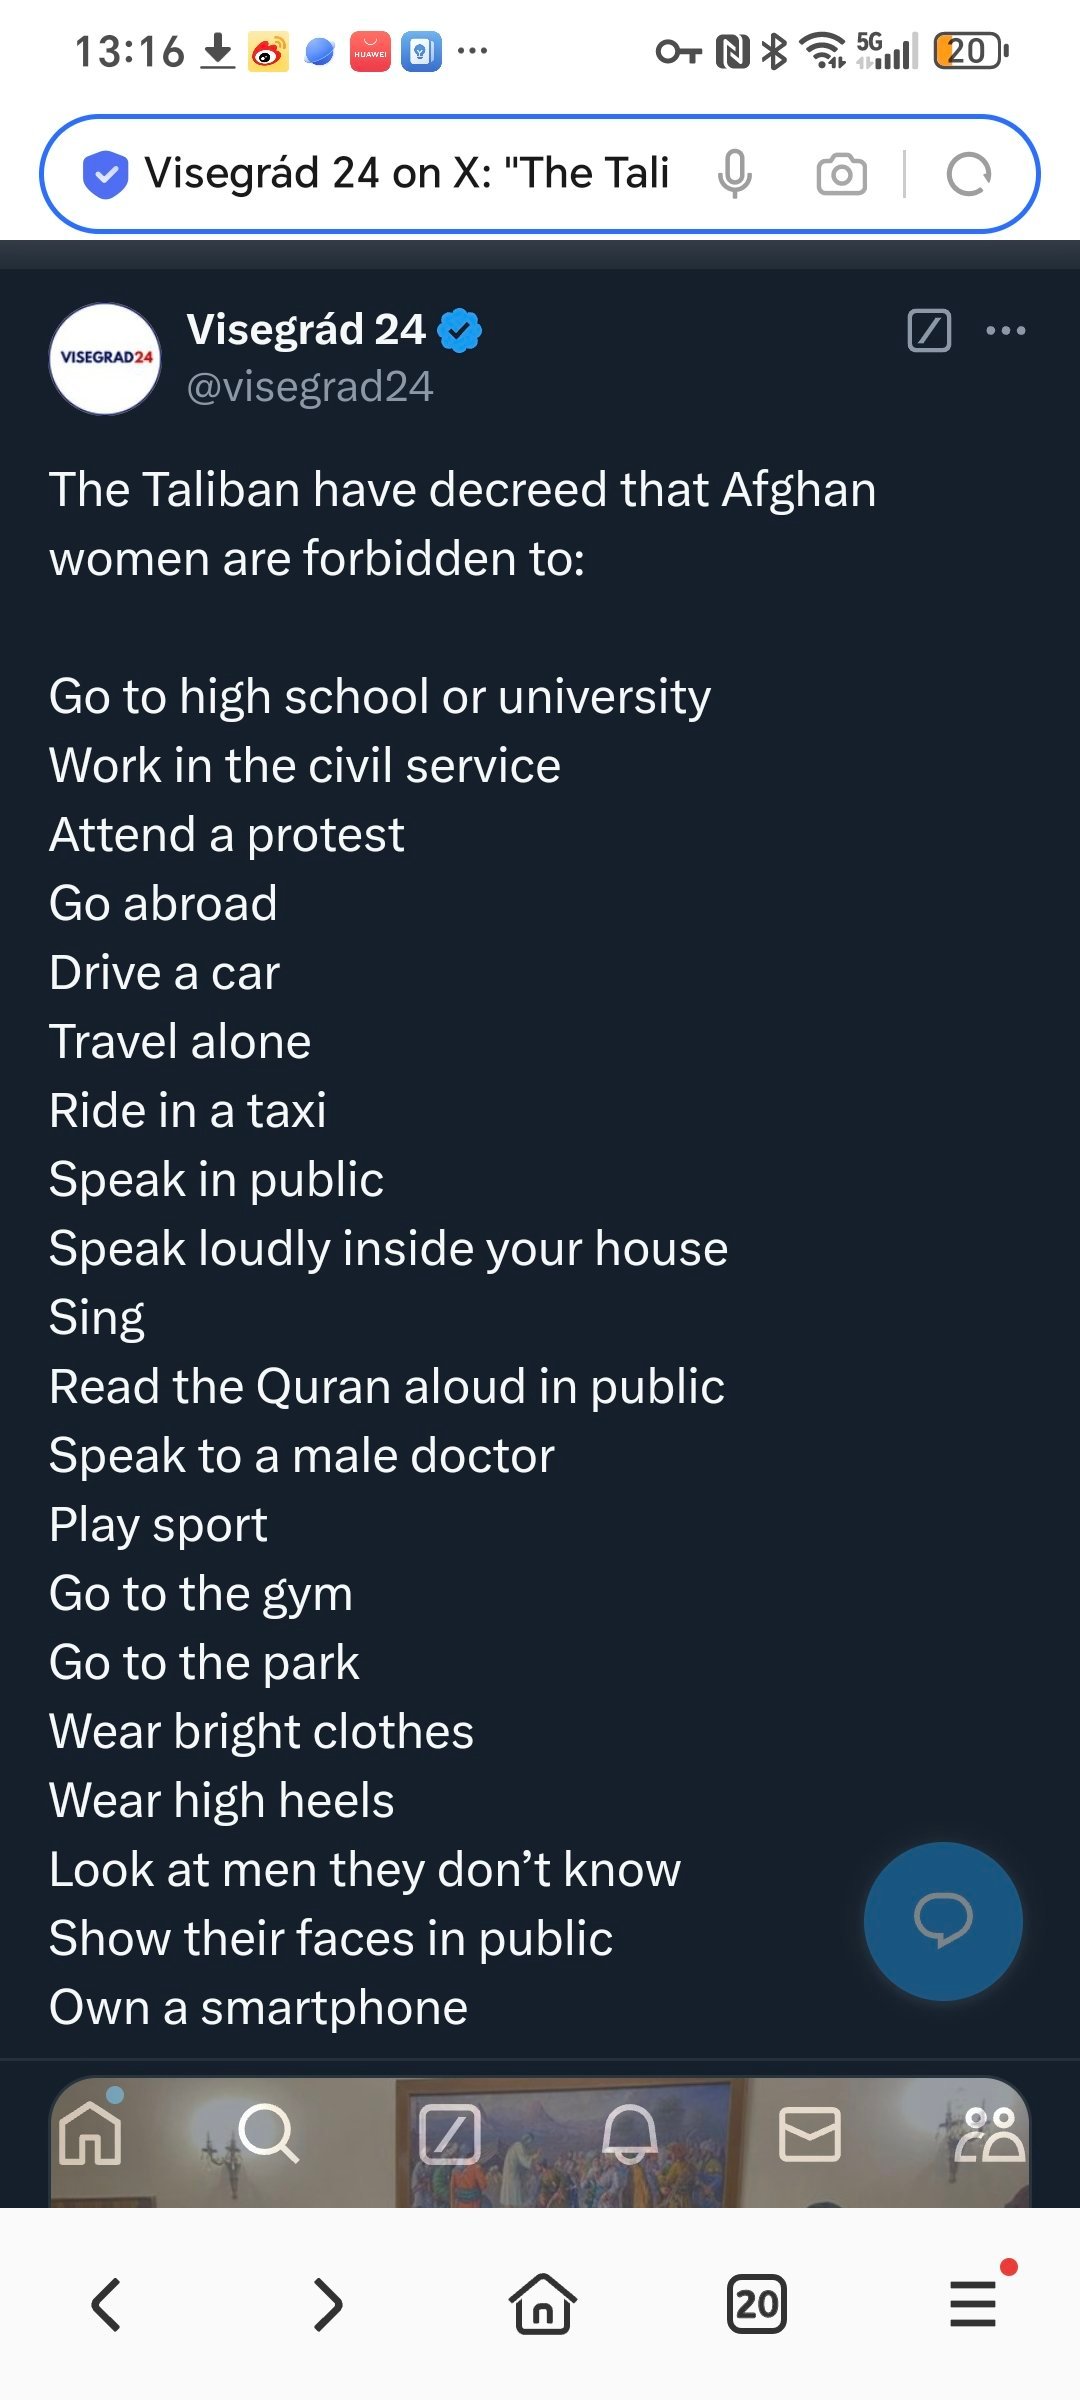
Task: Reload the page with refresh icon
Action: [968, 174]
